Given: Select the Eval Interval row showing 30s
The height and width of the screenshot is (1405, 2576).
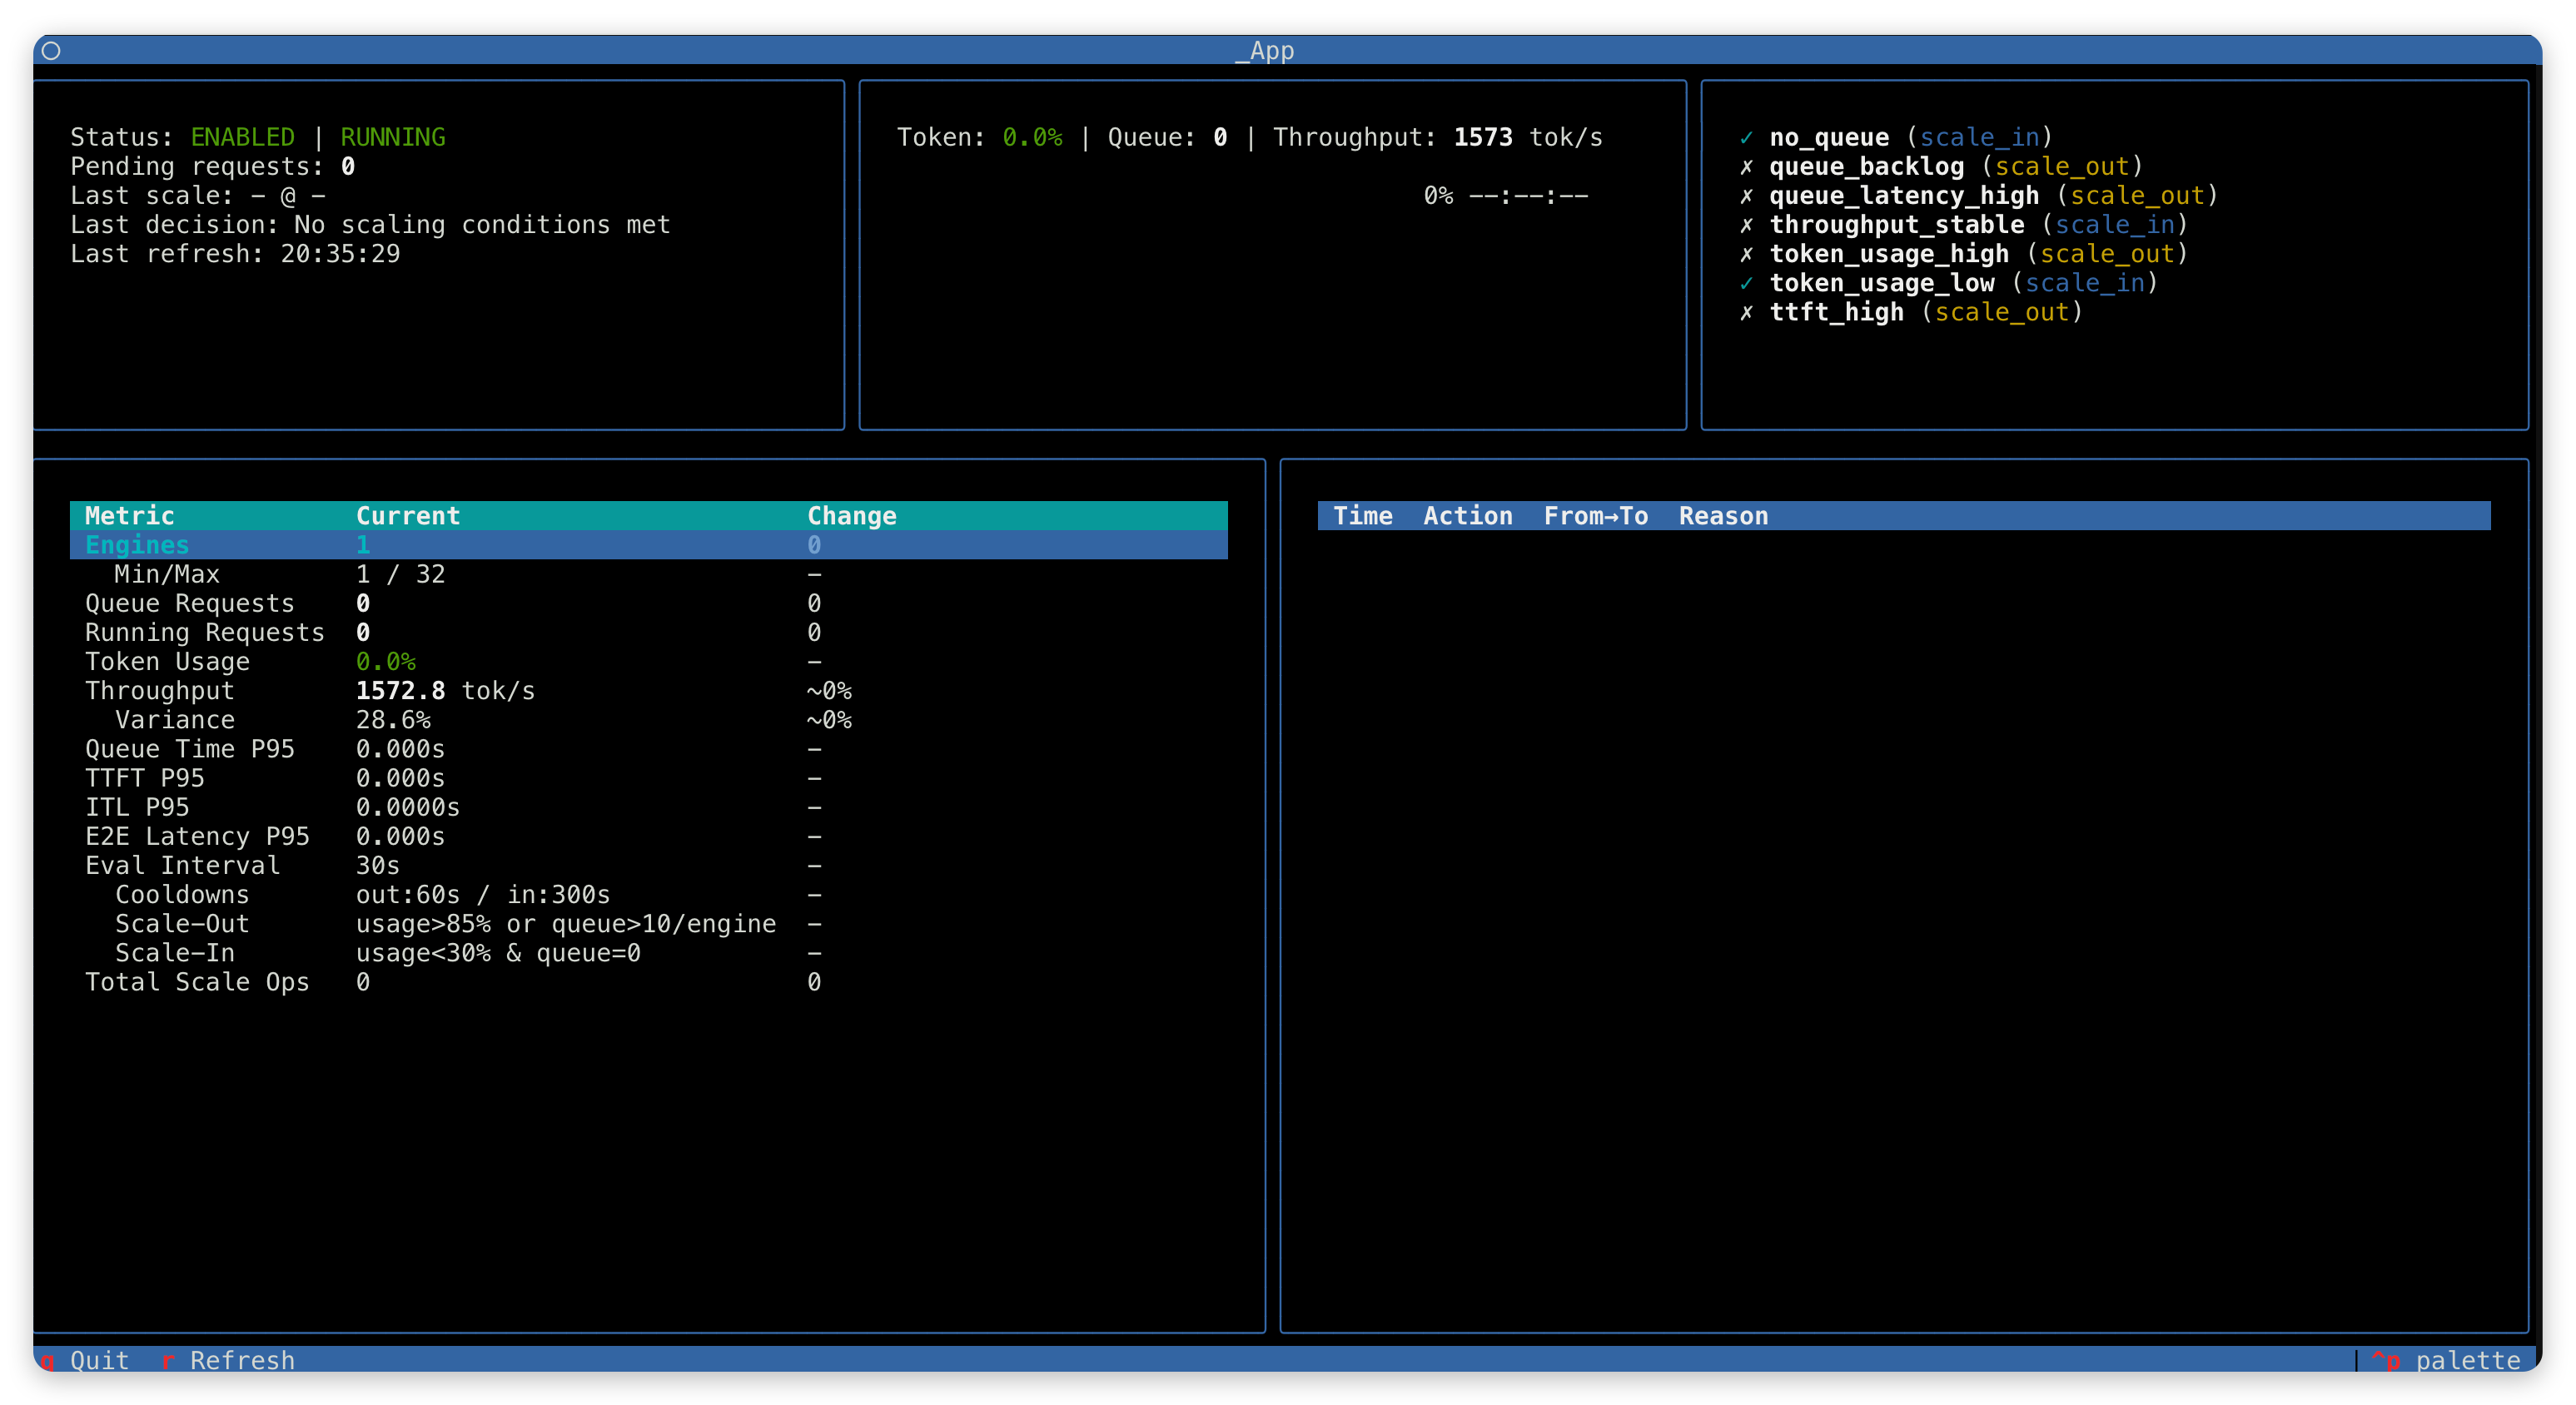Looking at the screenshot, I should click(648, 864).
